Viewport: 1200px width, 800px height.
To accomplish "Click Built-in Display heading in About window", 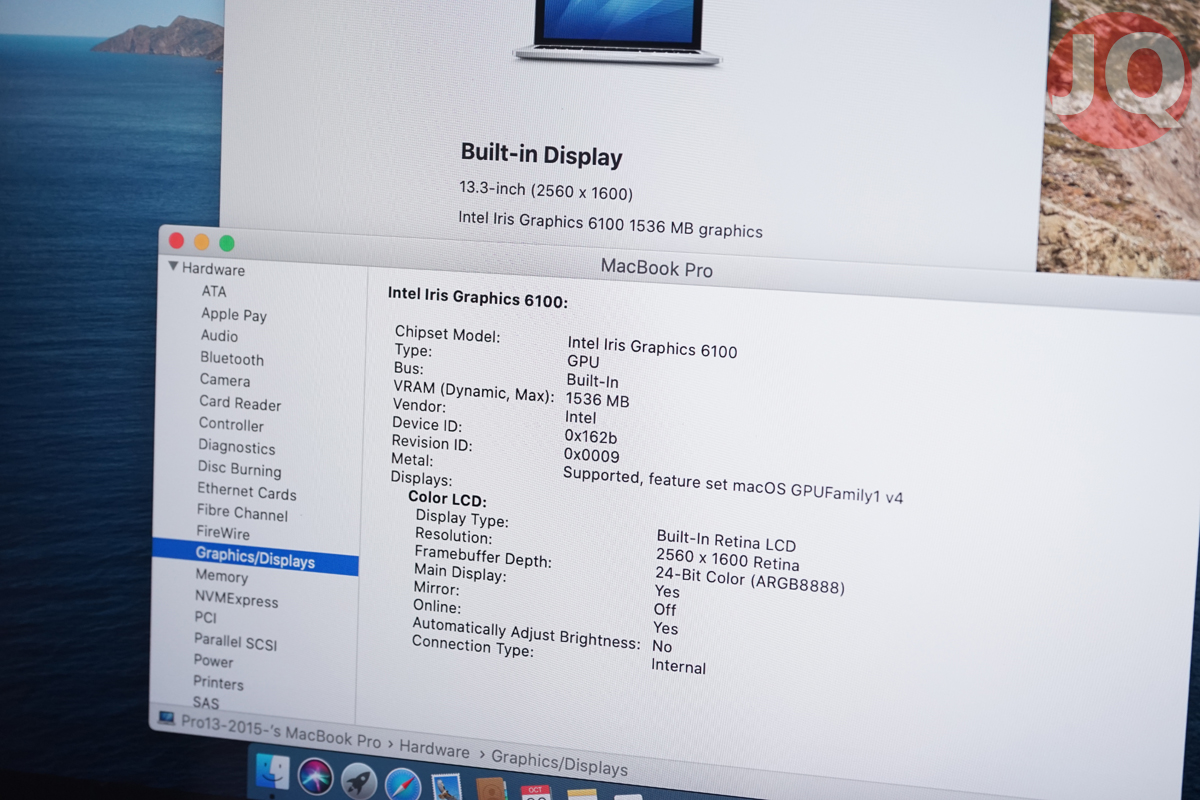I will point(541,154).
